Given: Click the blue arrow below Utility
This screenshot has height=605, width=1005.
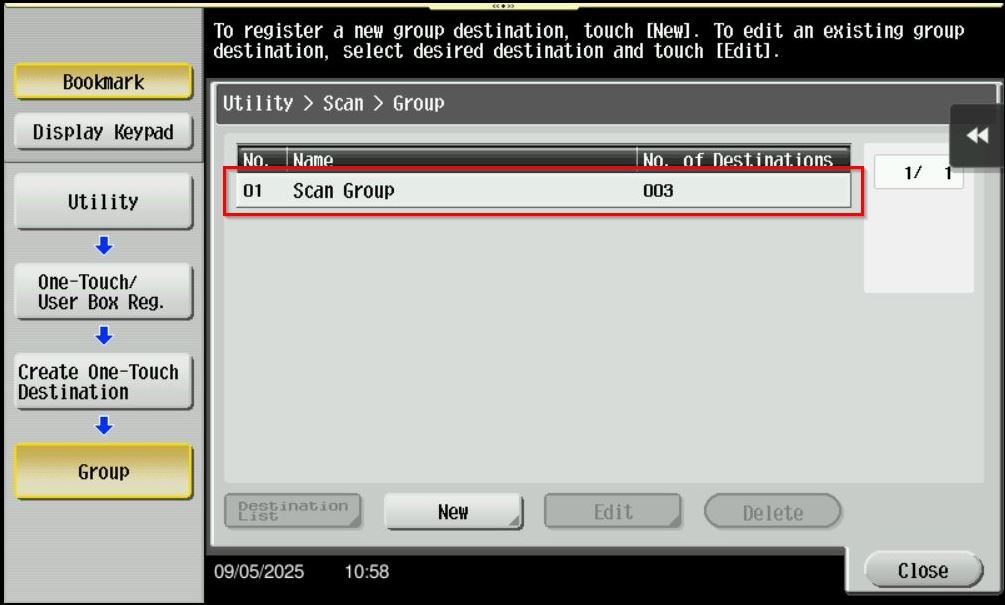Looking at the screenshot, I should [x=104, y=246].
